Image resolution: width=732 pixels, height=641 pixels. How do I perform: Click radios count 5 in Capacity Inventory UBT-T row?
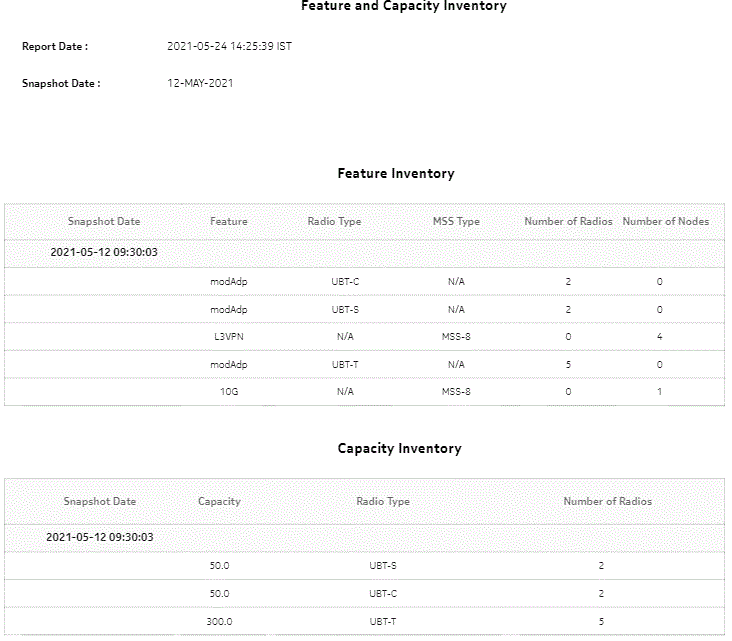pos(601,622)
